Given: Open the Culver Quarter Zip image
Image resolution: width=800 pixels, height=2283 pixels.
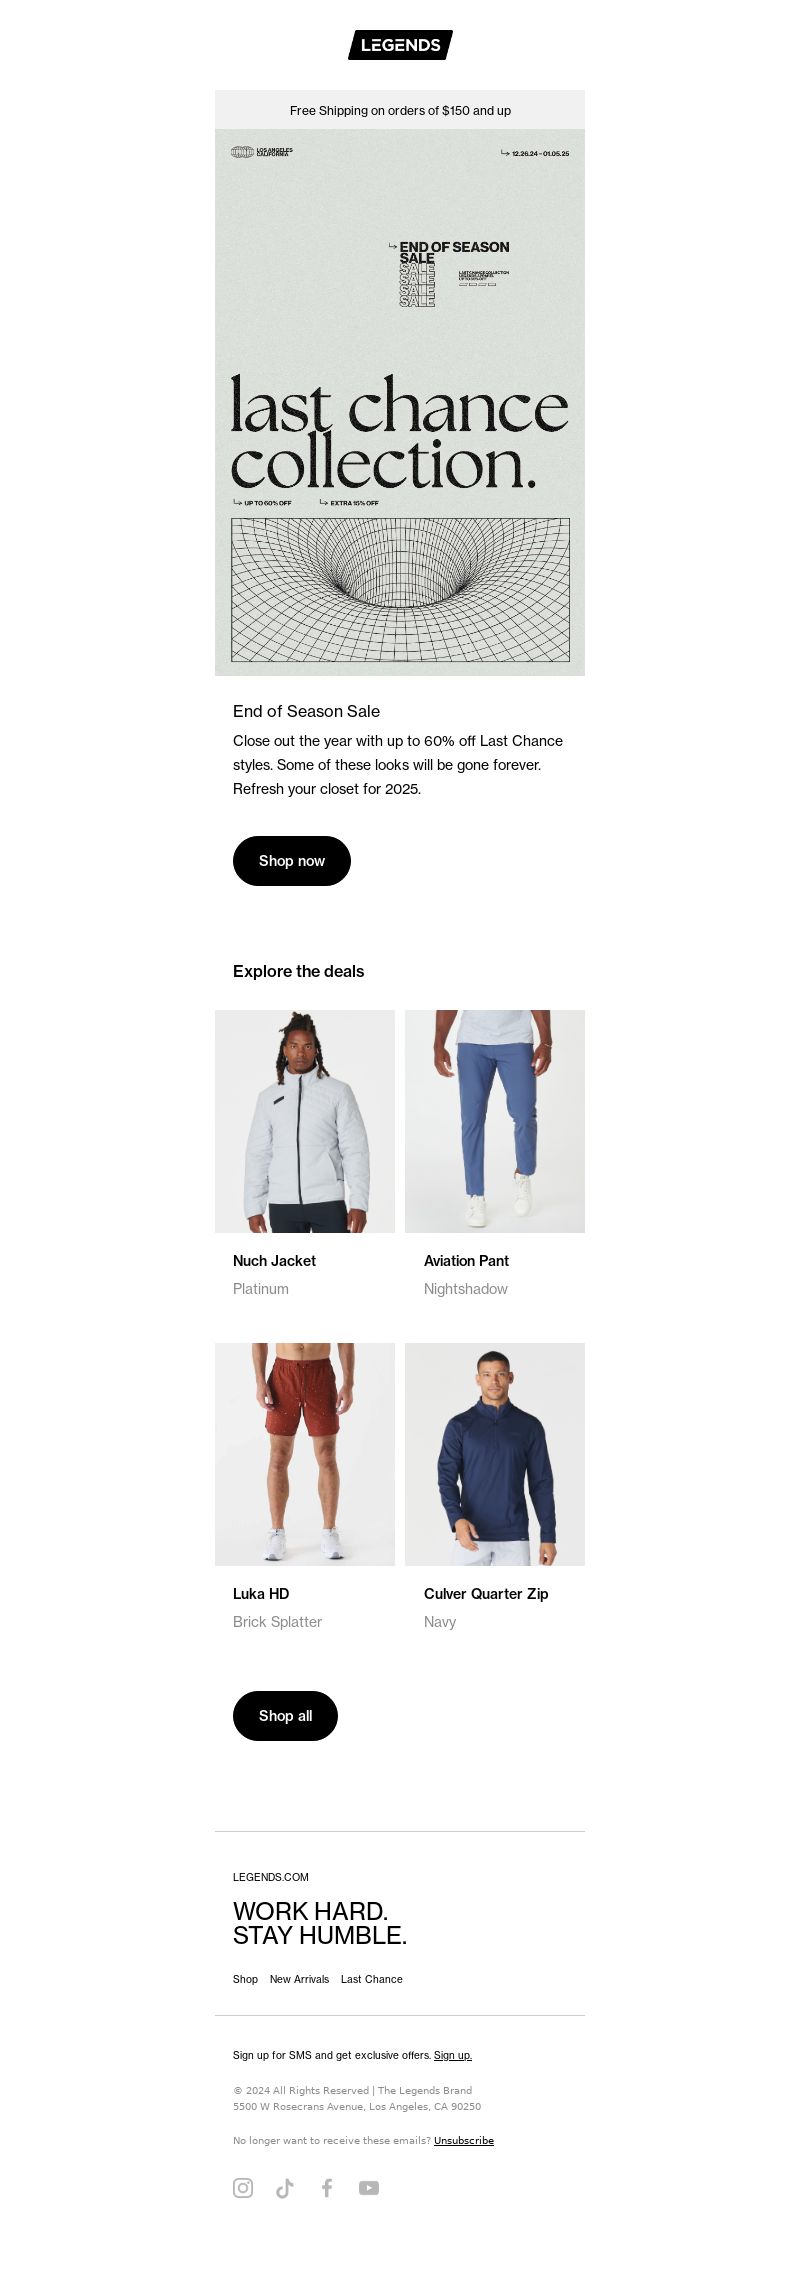Looking at the screenshot, I should (495, 1454).
